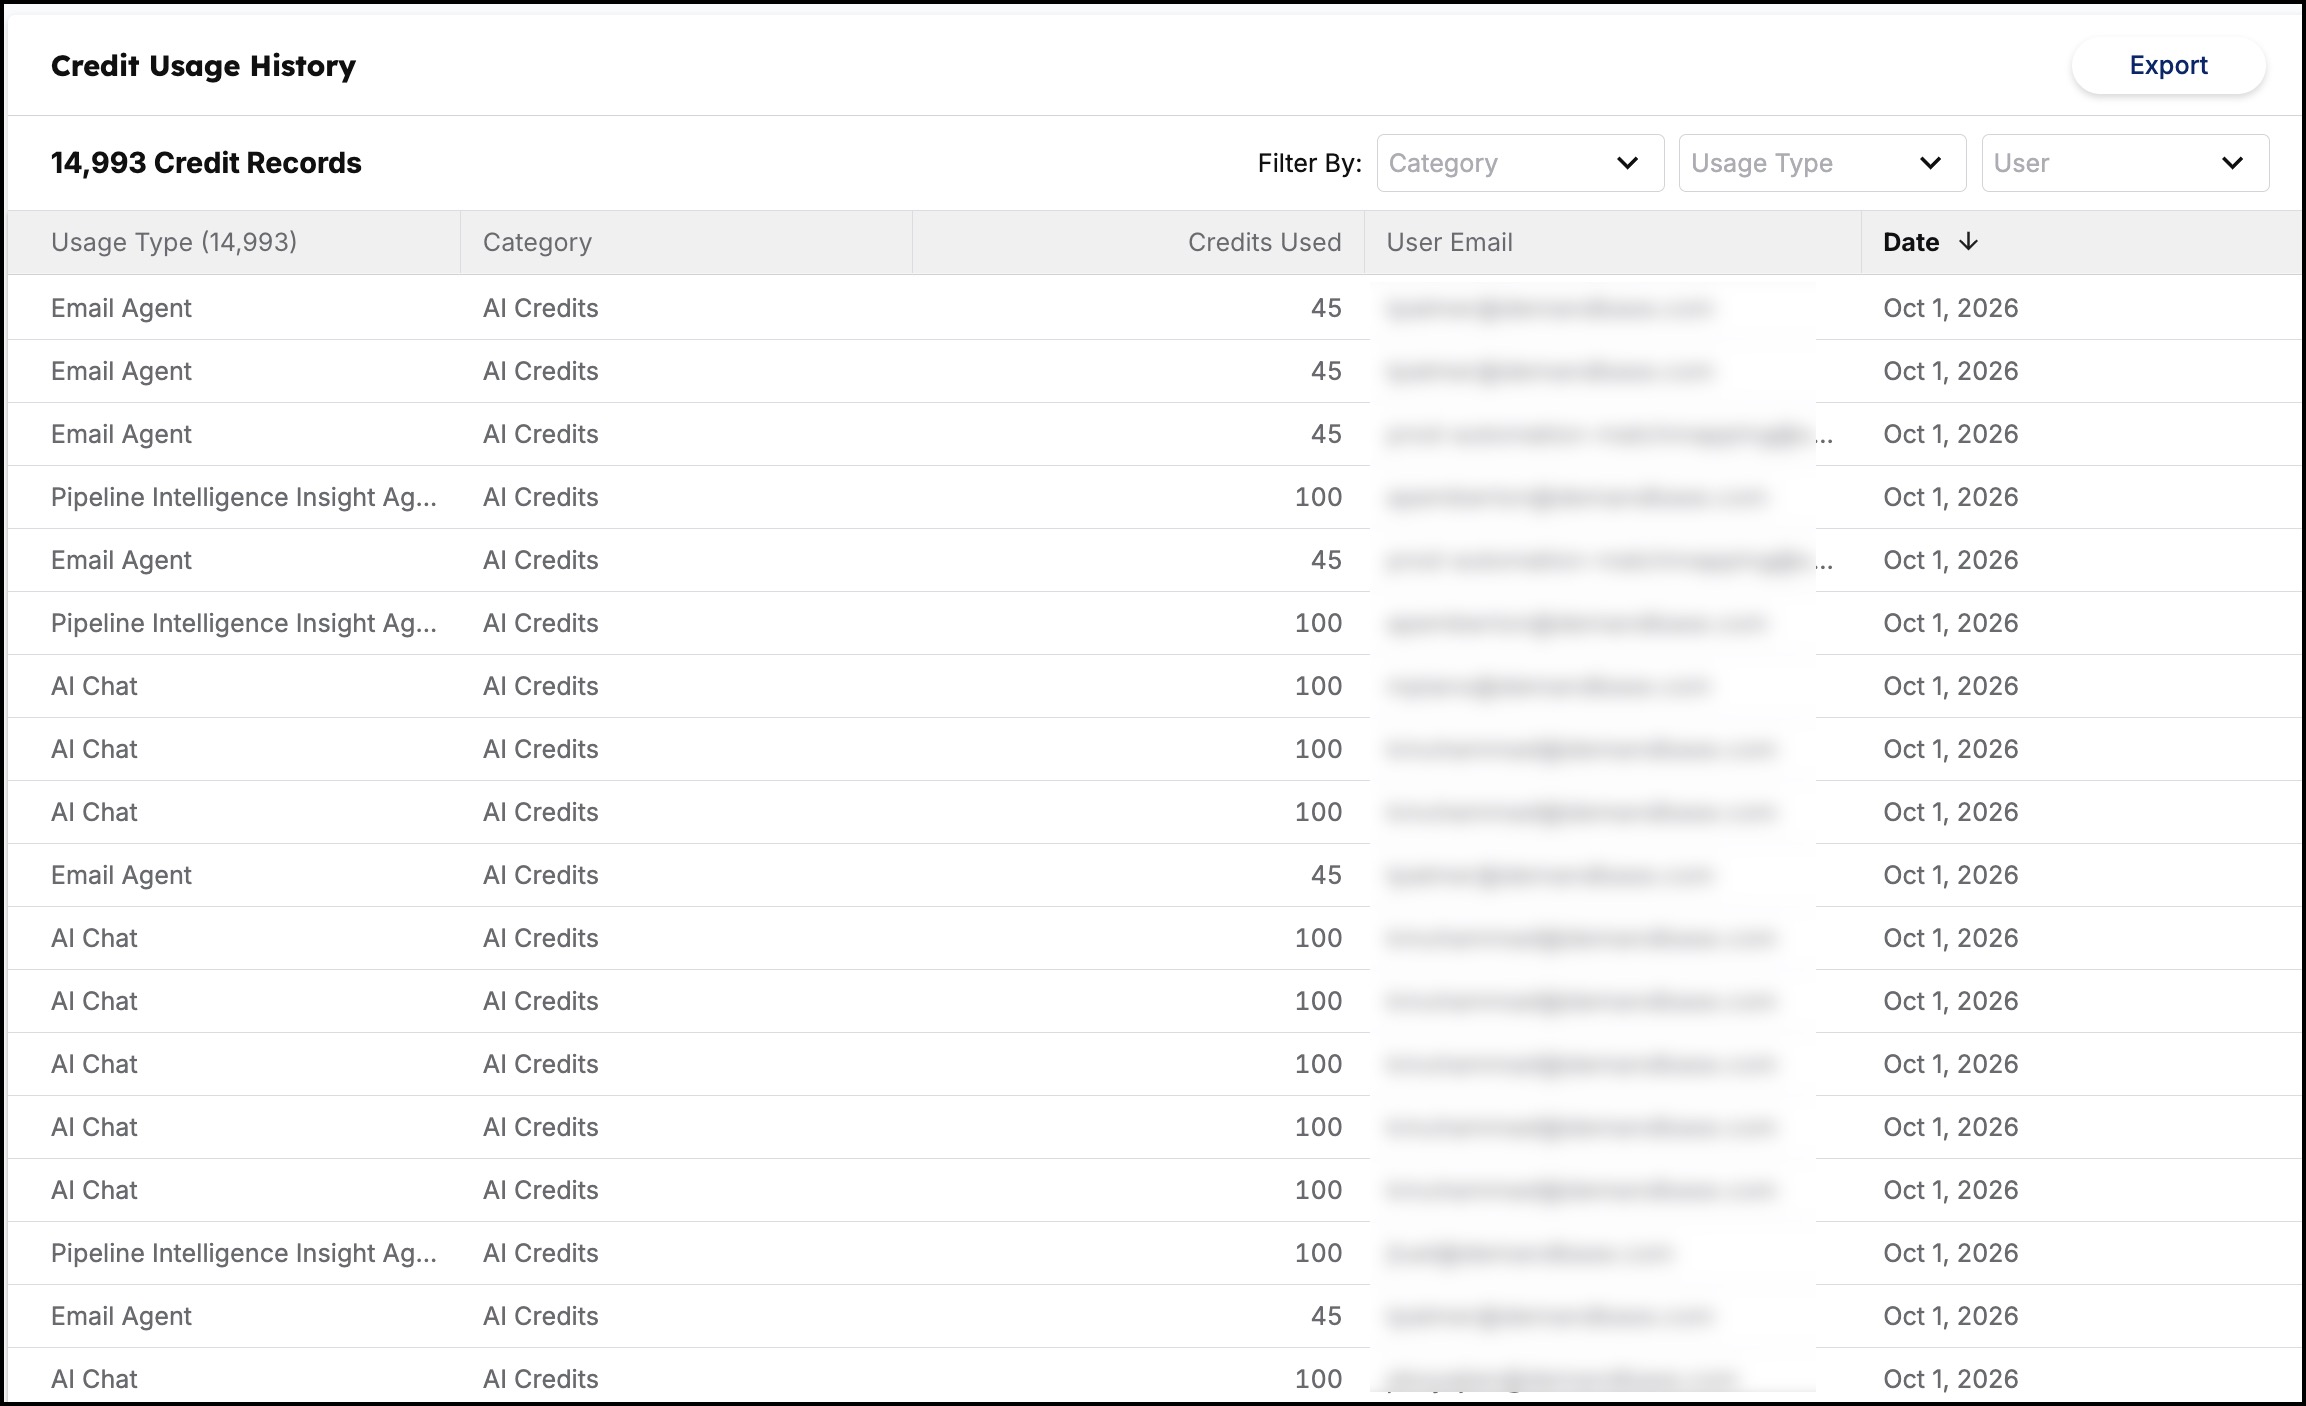Click the Credit Usage History title
Screen dimensions: 2306x1406
click(x=203, y=66)
